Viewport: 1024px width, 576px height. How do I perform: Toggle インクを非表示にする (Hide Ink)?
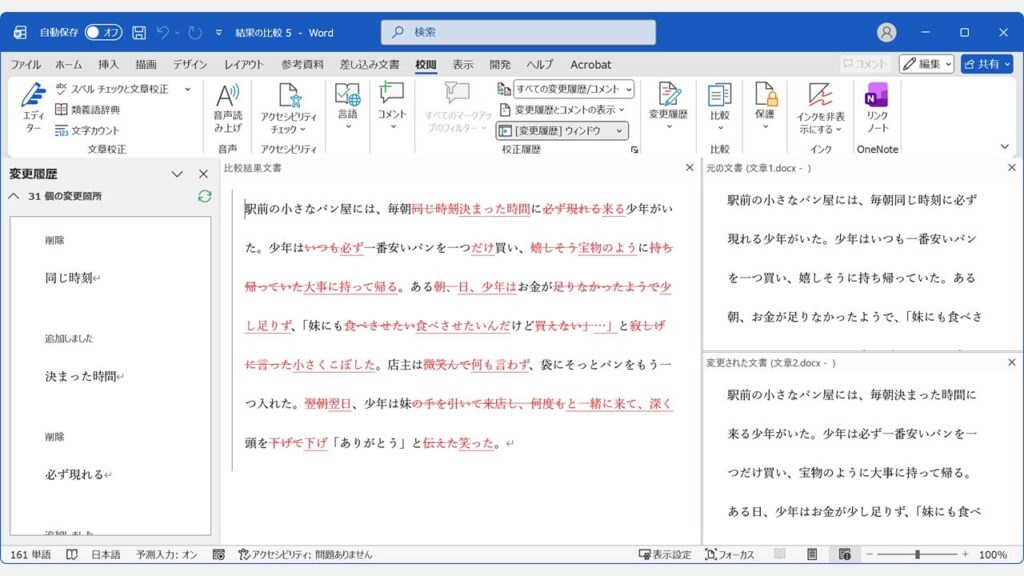click(821, 100)
